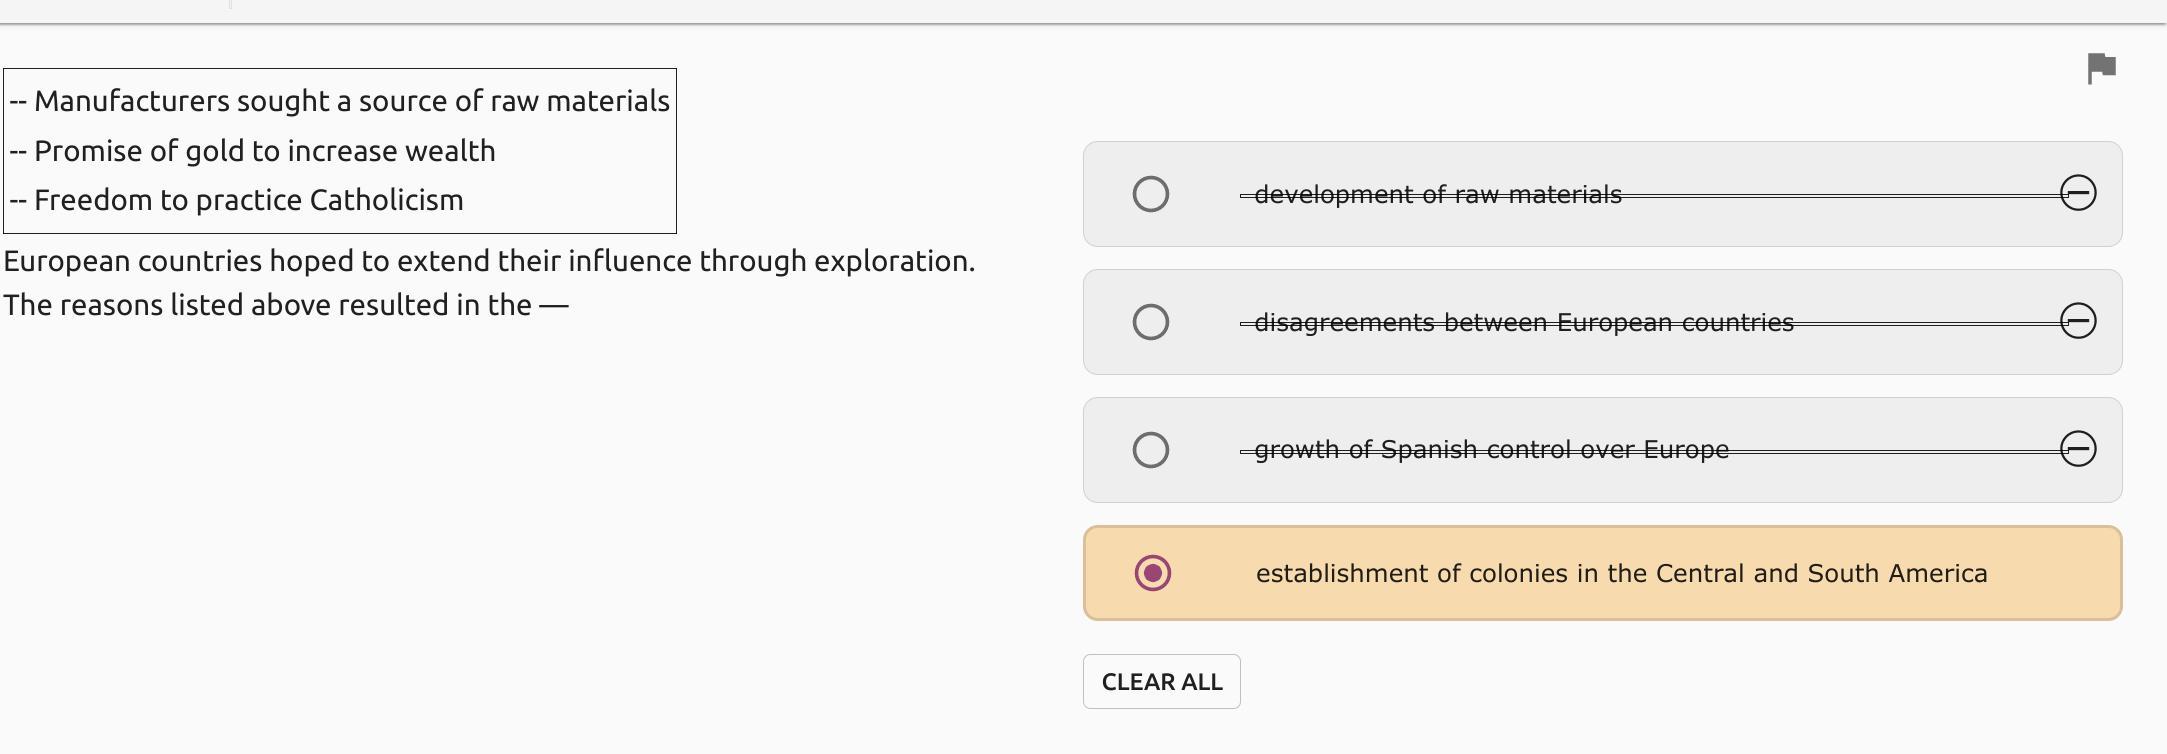The width and height of the screenshot is (2167, 754).
Task: Pick the 'growth of Spanish control over Europe' radio
Action: [1150, 450]
